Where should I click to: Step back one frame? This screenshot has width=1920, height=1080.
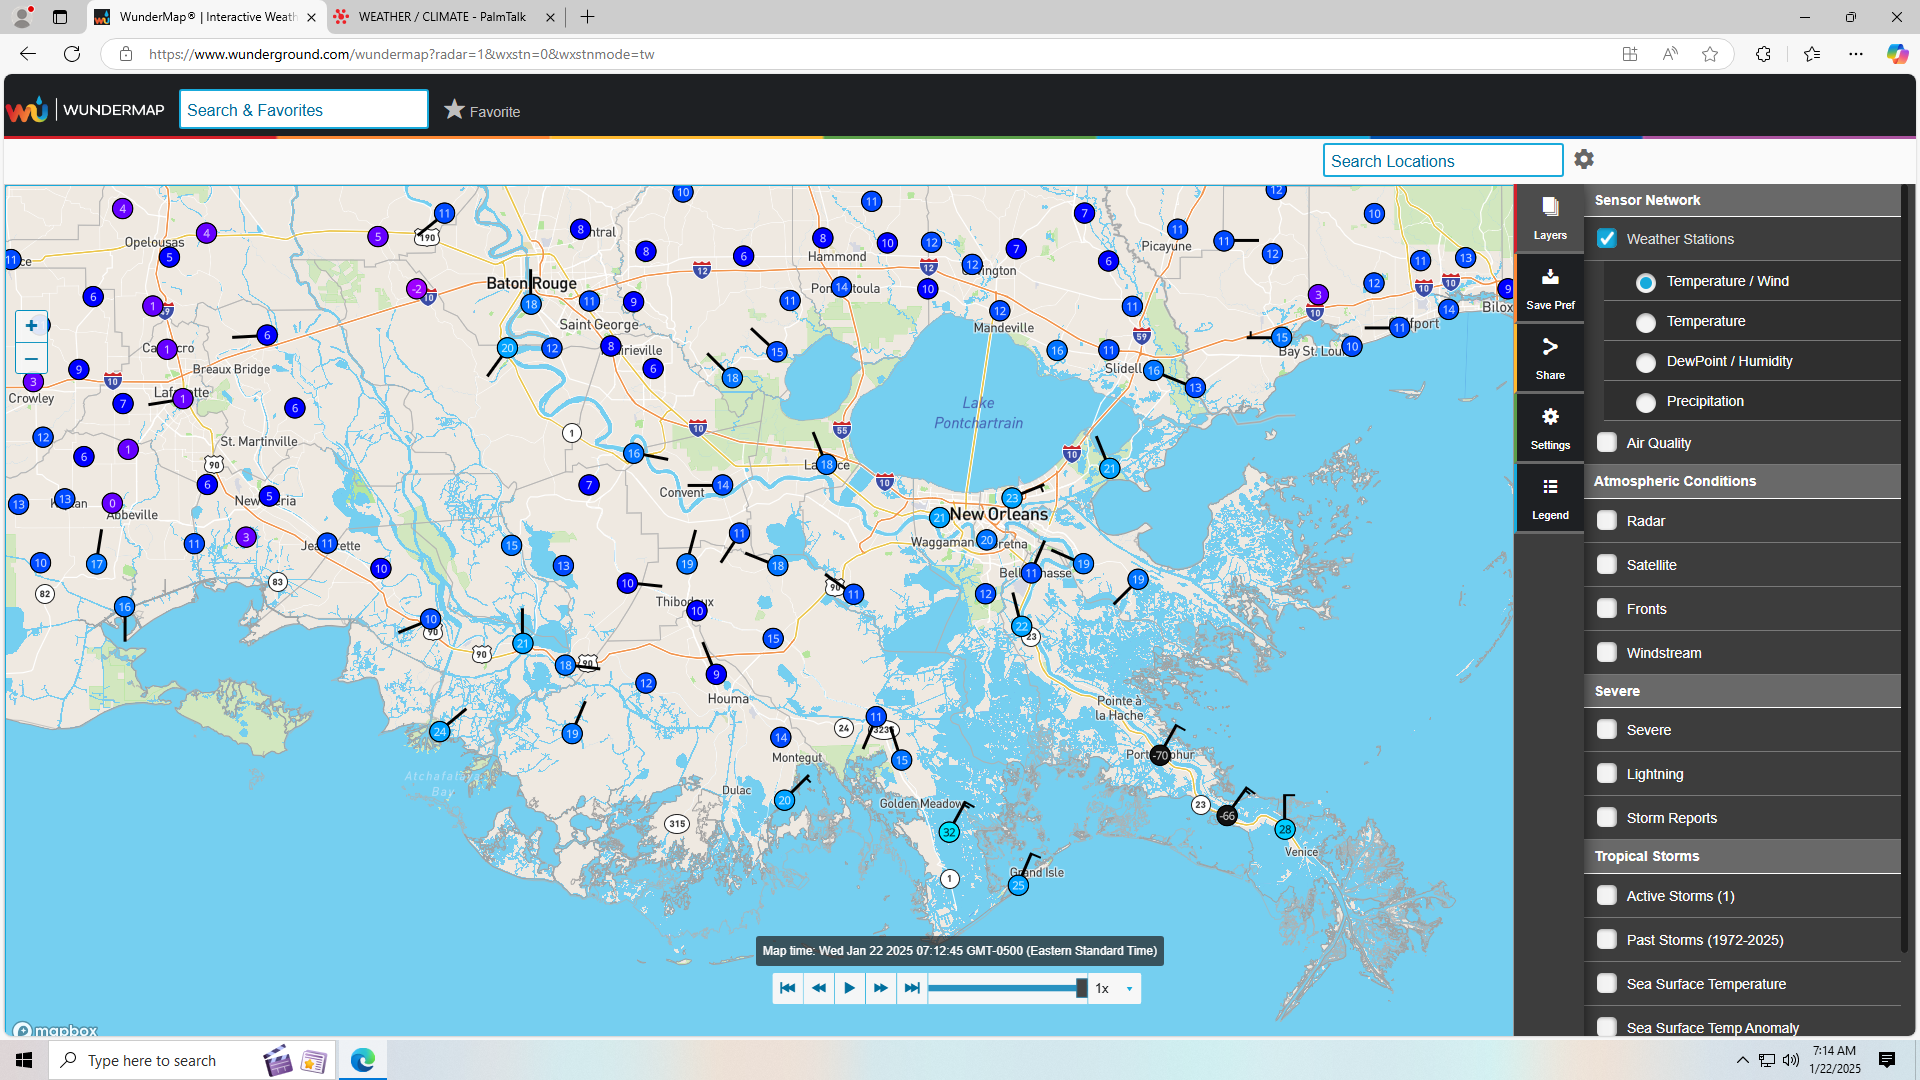[x=819, y=988]
